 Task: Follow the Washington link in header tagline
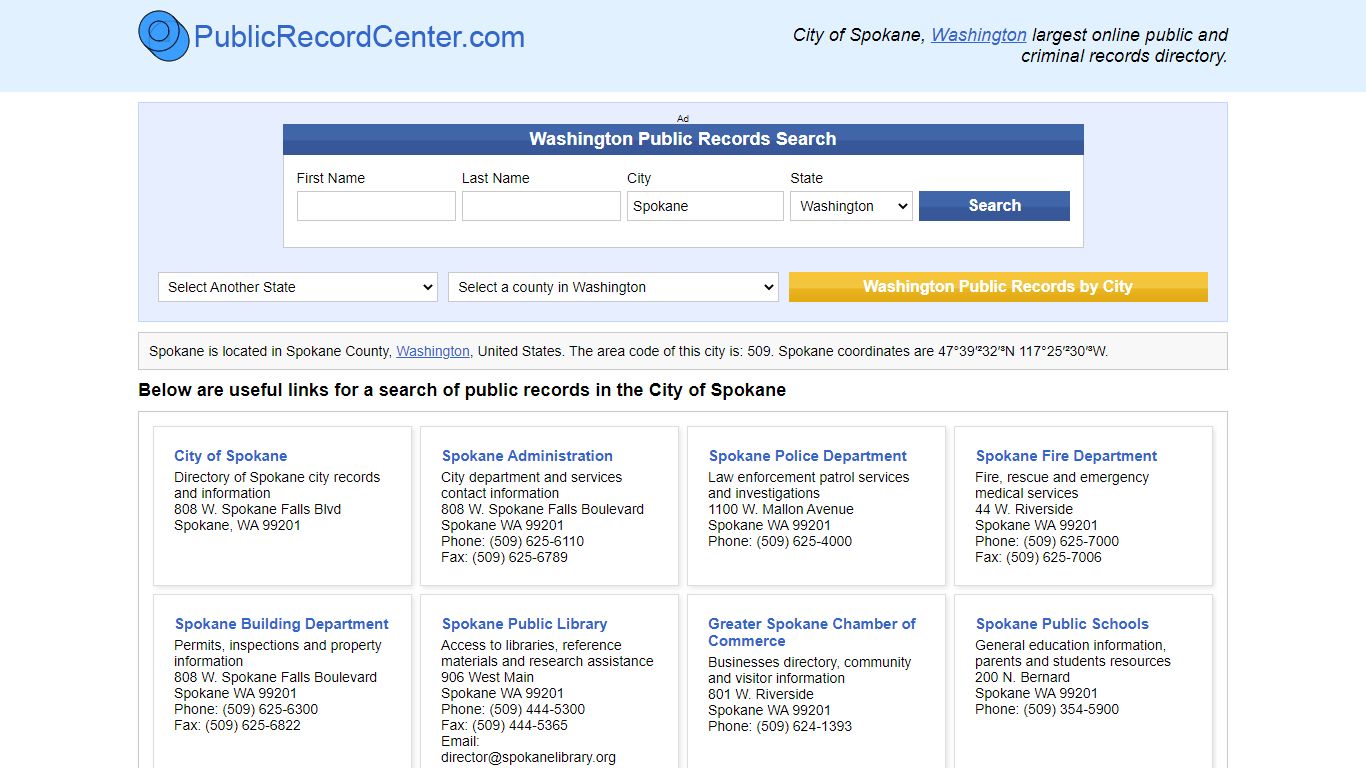979,35
